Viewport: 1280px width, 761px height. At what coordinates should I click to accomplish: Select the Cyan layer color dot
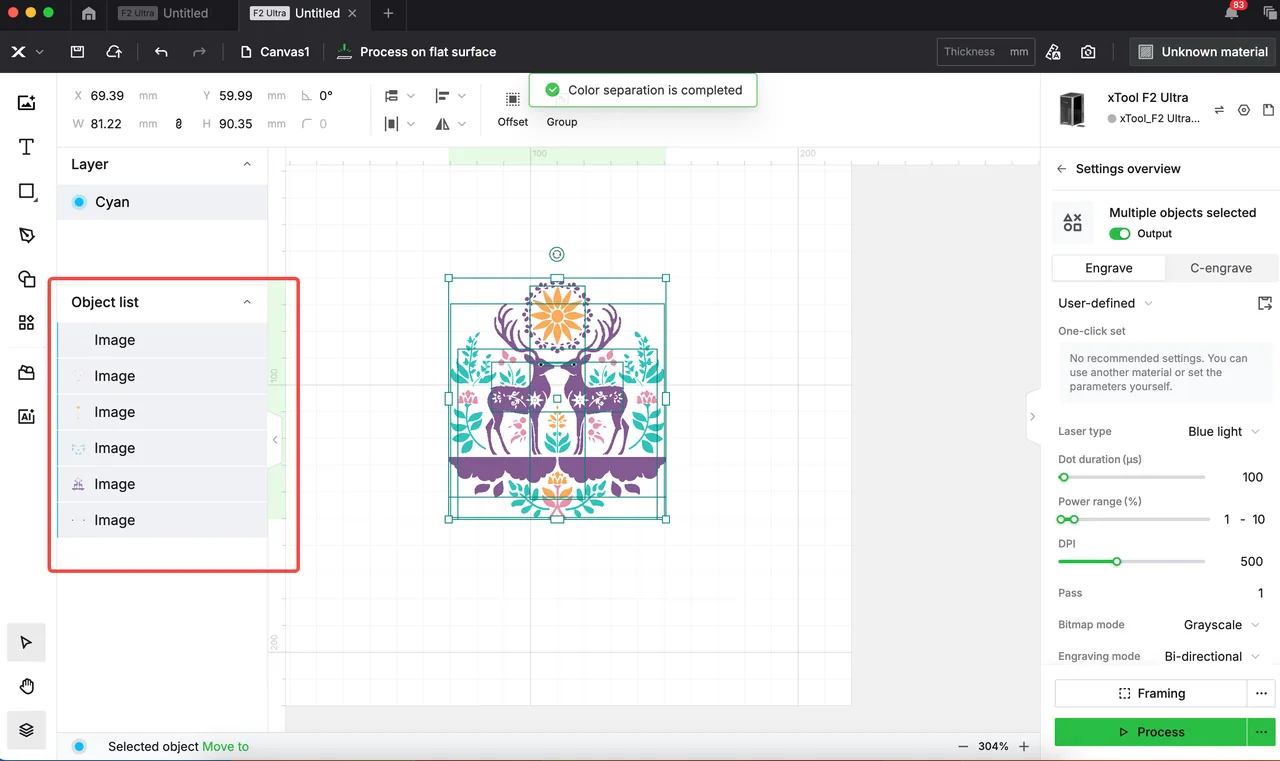(79, 202)
